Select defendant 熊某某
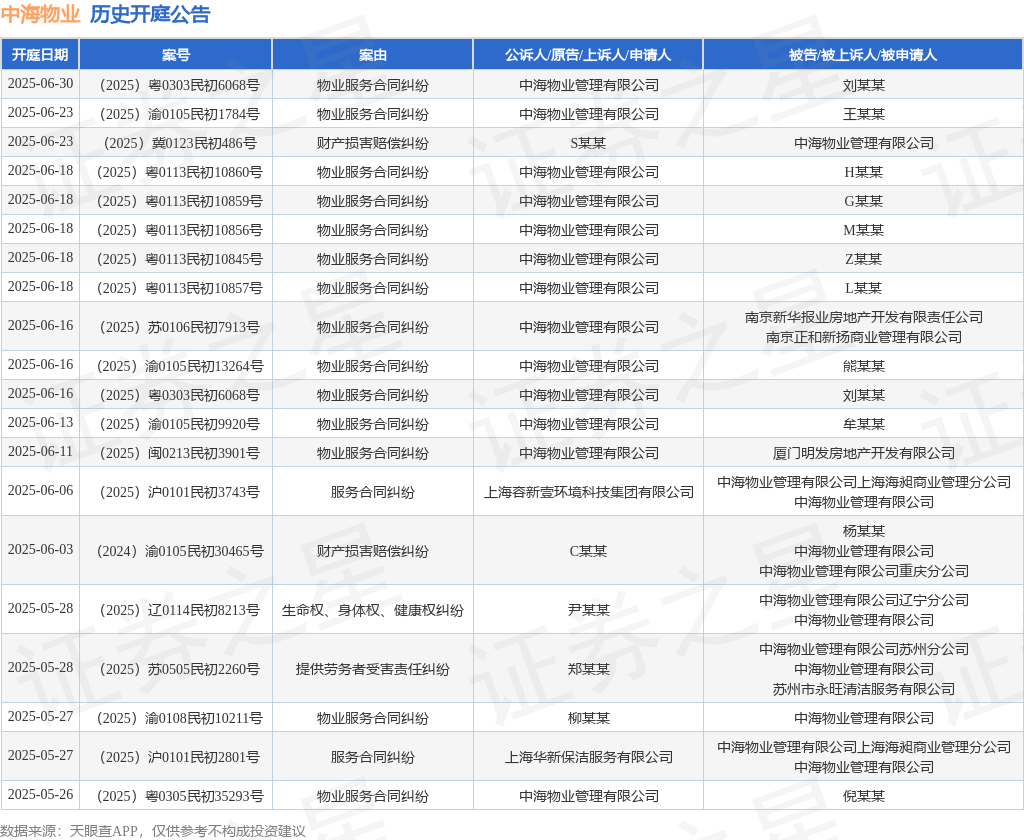 point(863,366)
